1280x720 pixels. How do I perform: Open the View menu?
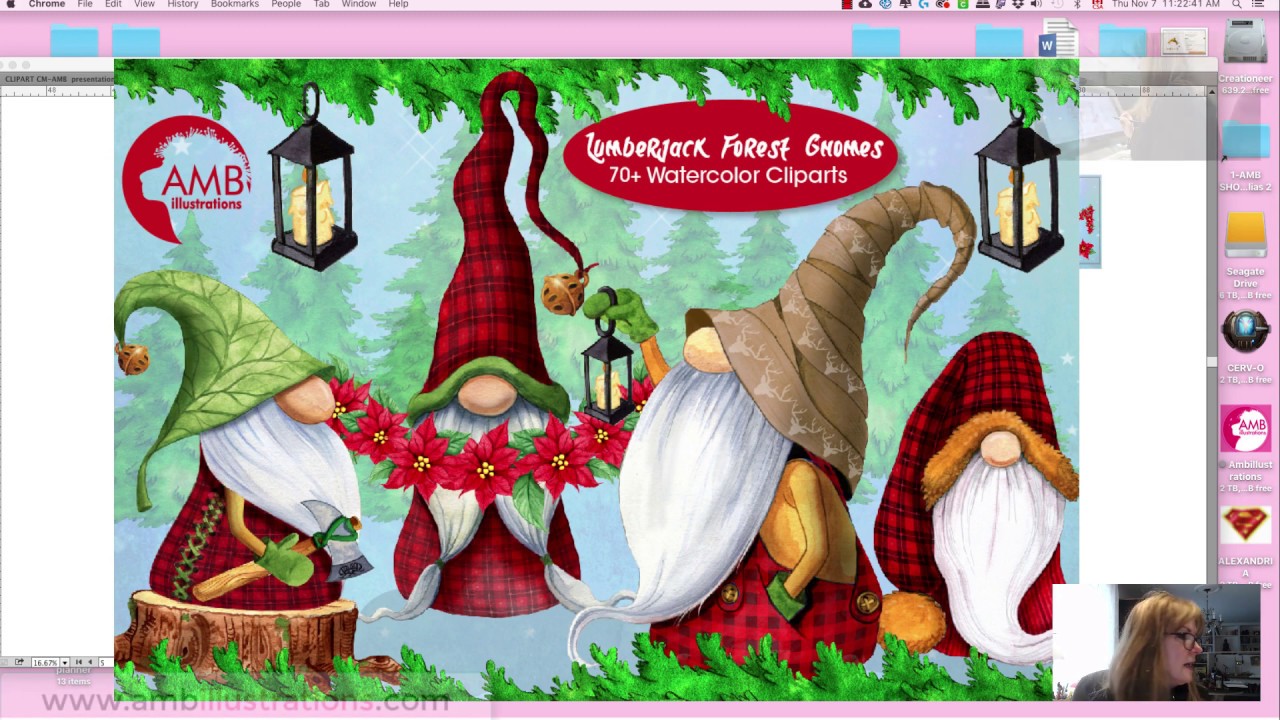coord(144,4)
